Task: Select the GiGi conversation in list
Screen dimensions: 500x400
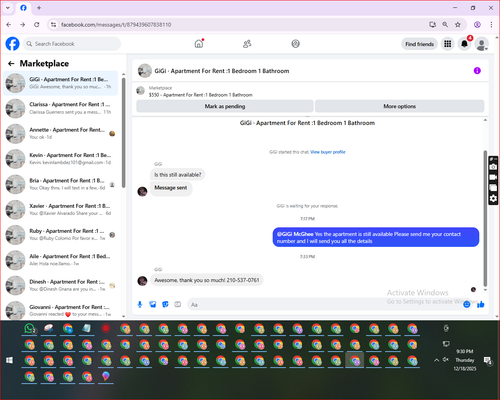Action: click(60, 83)
